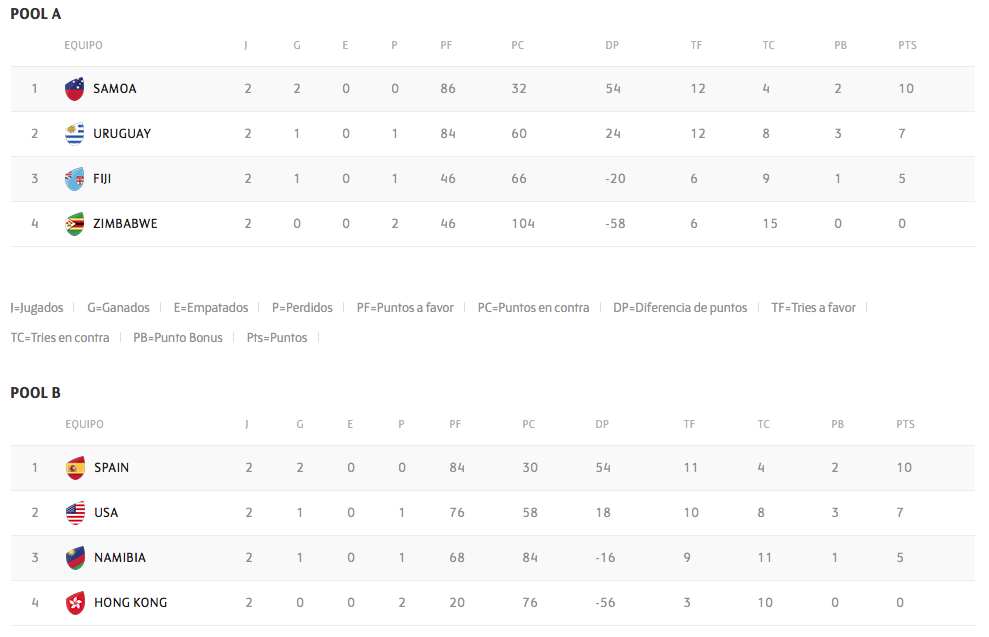Click the POOL A heading
Image resolution: width=989 pixels, height=637 pixels.
point(35,14)
